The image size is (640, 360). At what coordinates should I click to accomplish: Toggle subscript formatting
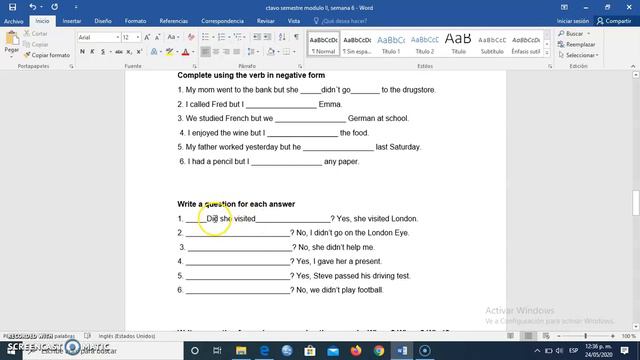(129, 51)
